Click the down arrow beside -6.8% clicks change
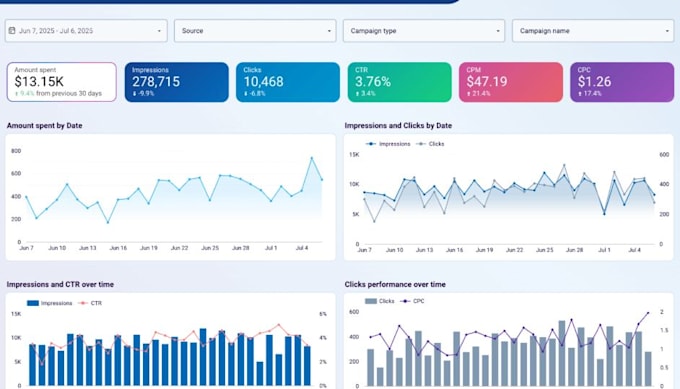The width and height of the screenshot is (680, 389). (246, 94)
